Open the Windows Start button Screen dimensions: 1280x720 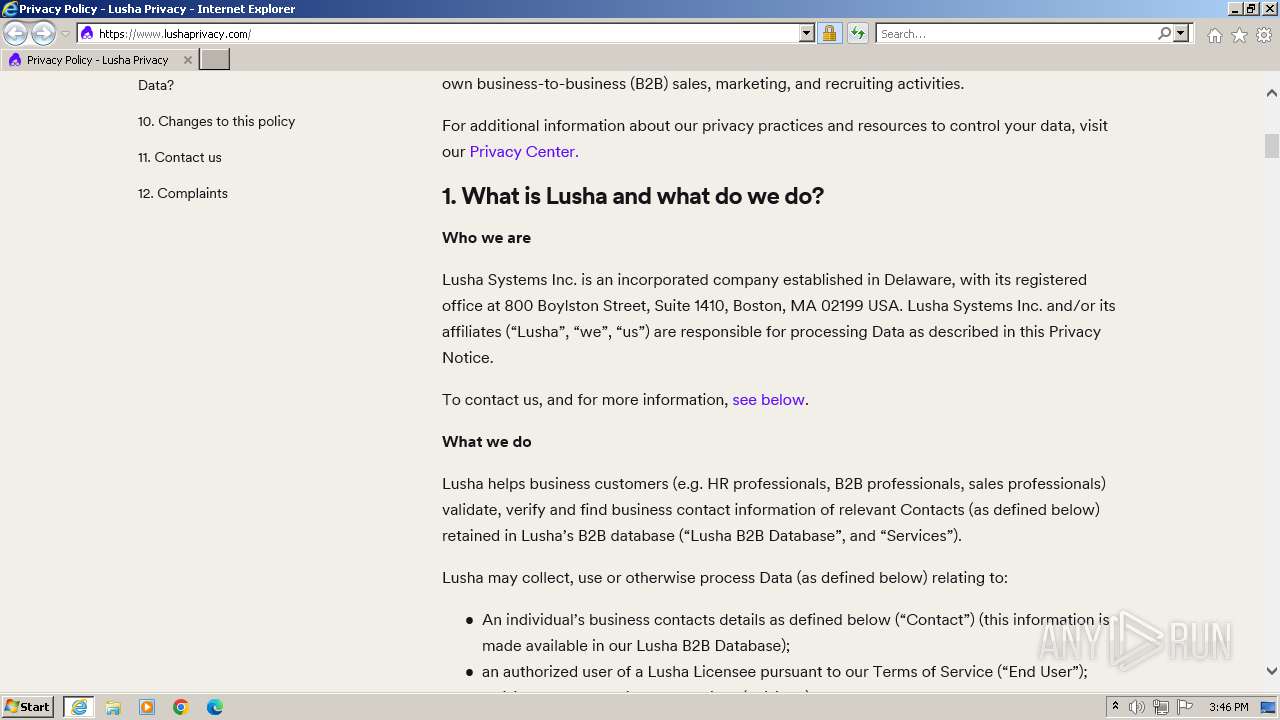(28, 706)
